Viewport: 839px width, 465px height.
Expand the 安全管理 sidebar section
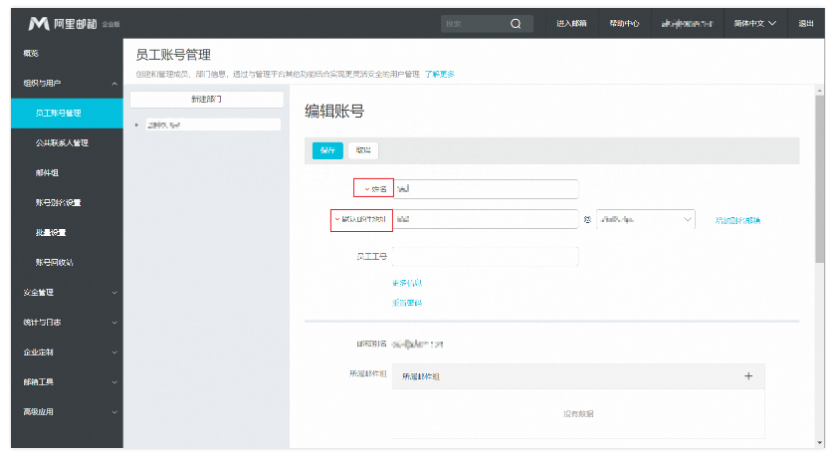pos(114,292)
